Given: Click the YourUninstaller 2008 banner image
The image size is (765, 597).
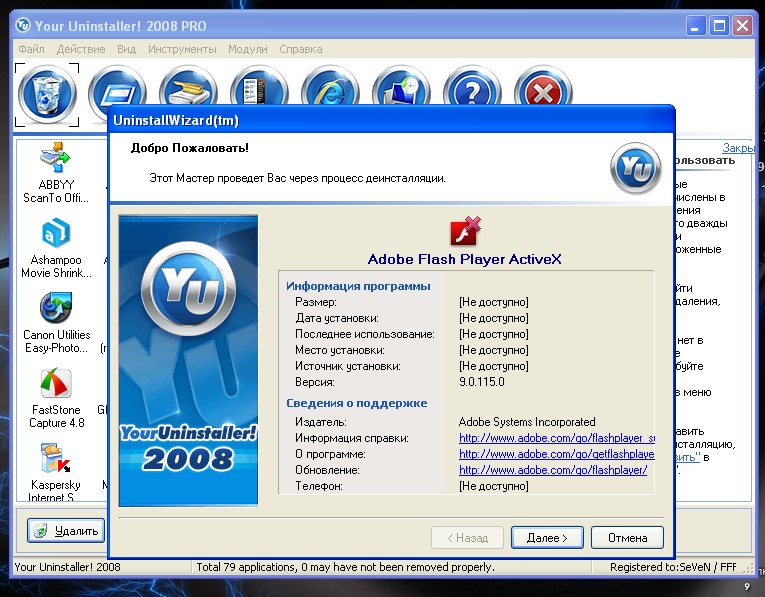Looking at the screenshot, I should (x=188, y=360).
